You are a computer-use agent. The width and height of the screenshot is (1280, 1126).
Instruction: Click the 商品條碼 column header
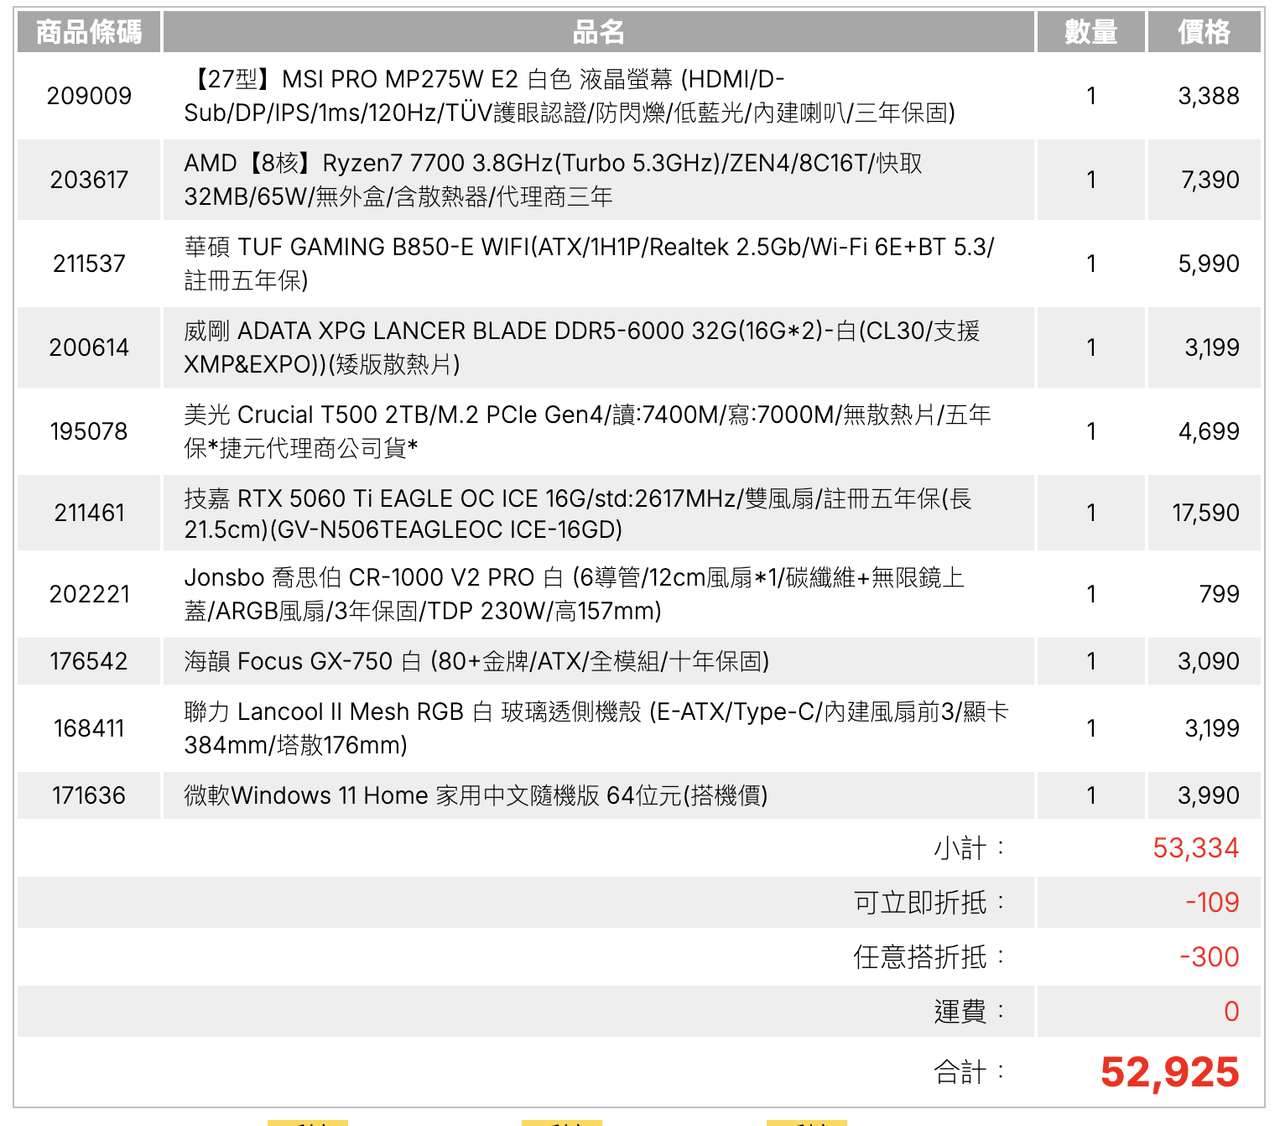tap(89, 33)
